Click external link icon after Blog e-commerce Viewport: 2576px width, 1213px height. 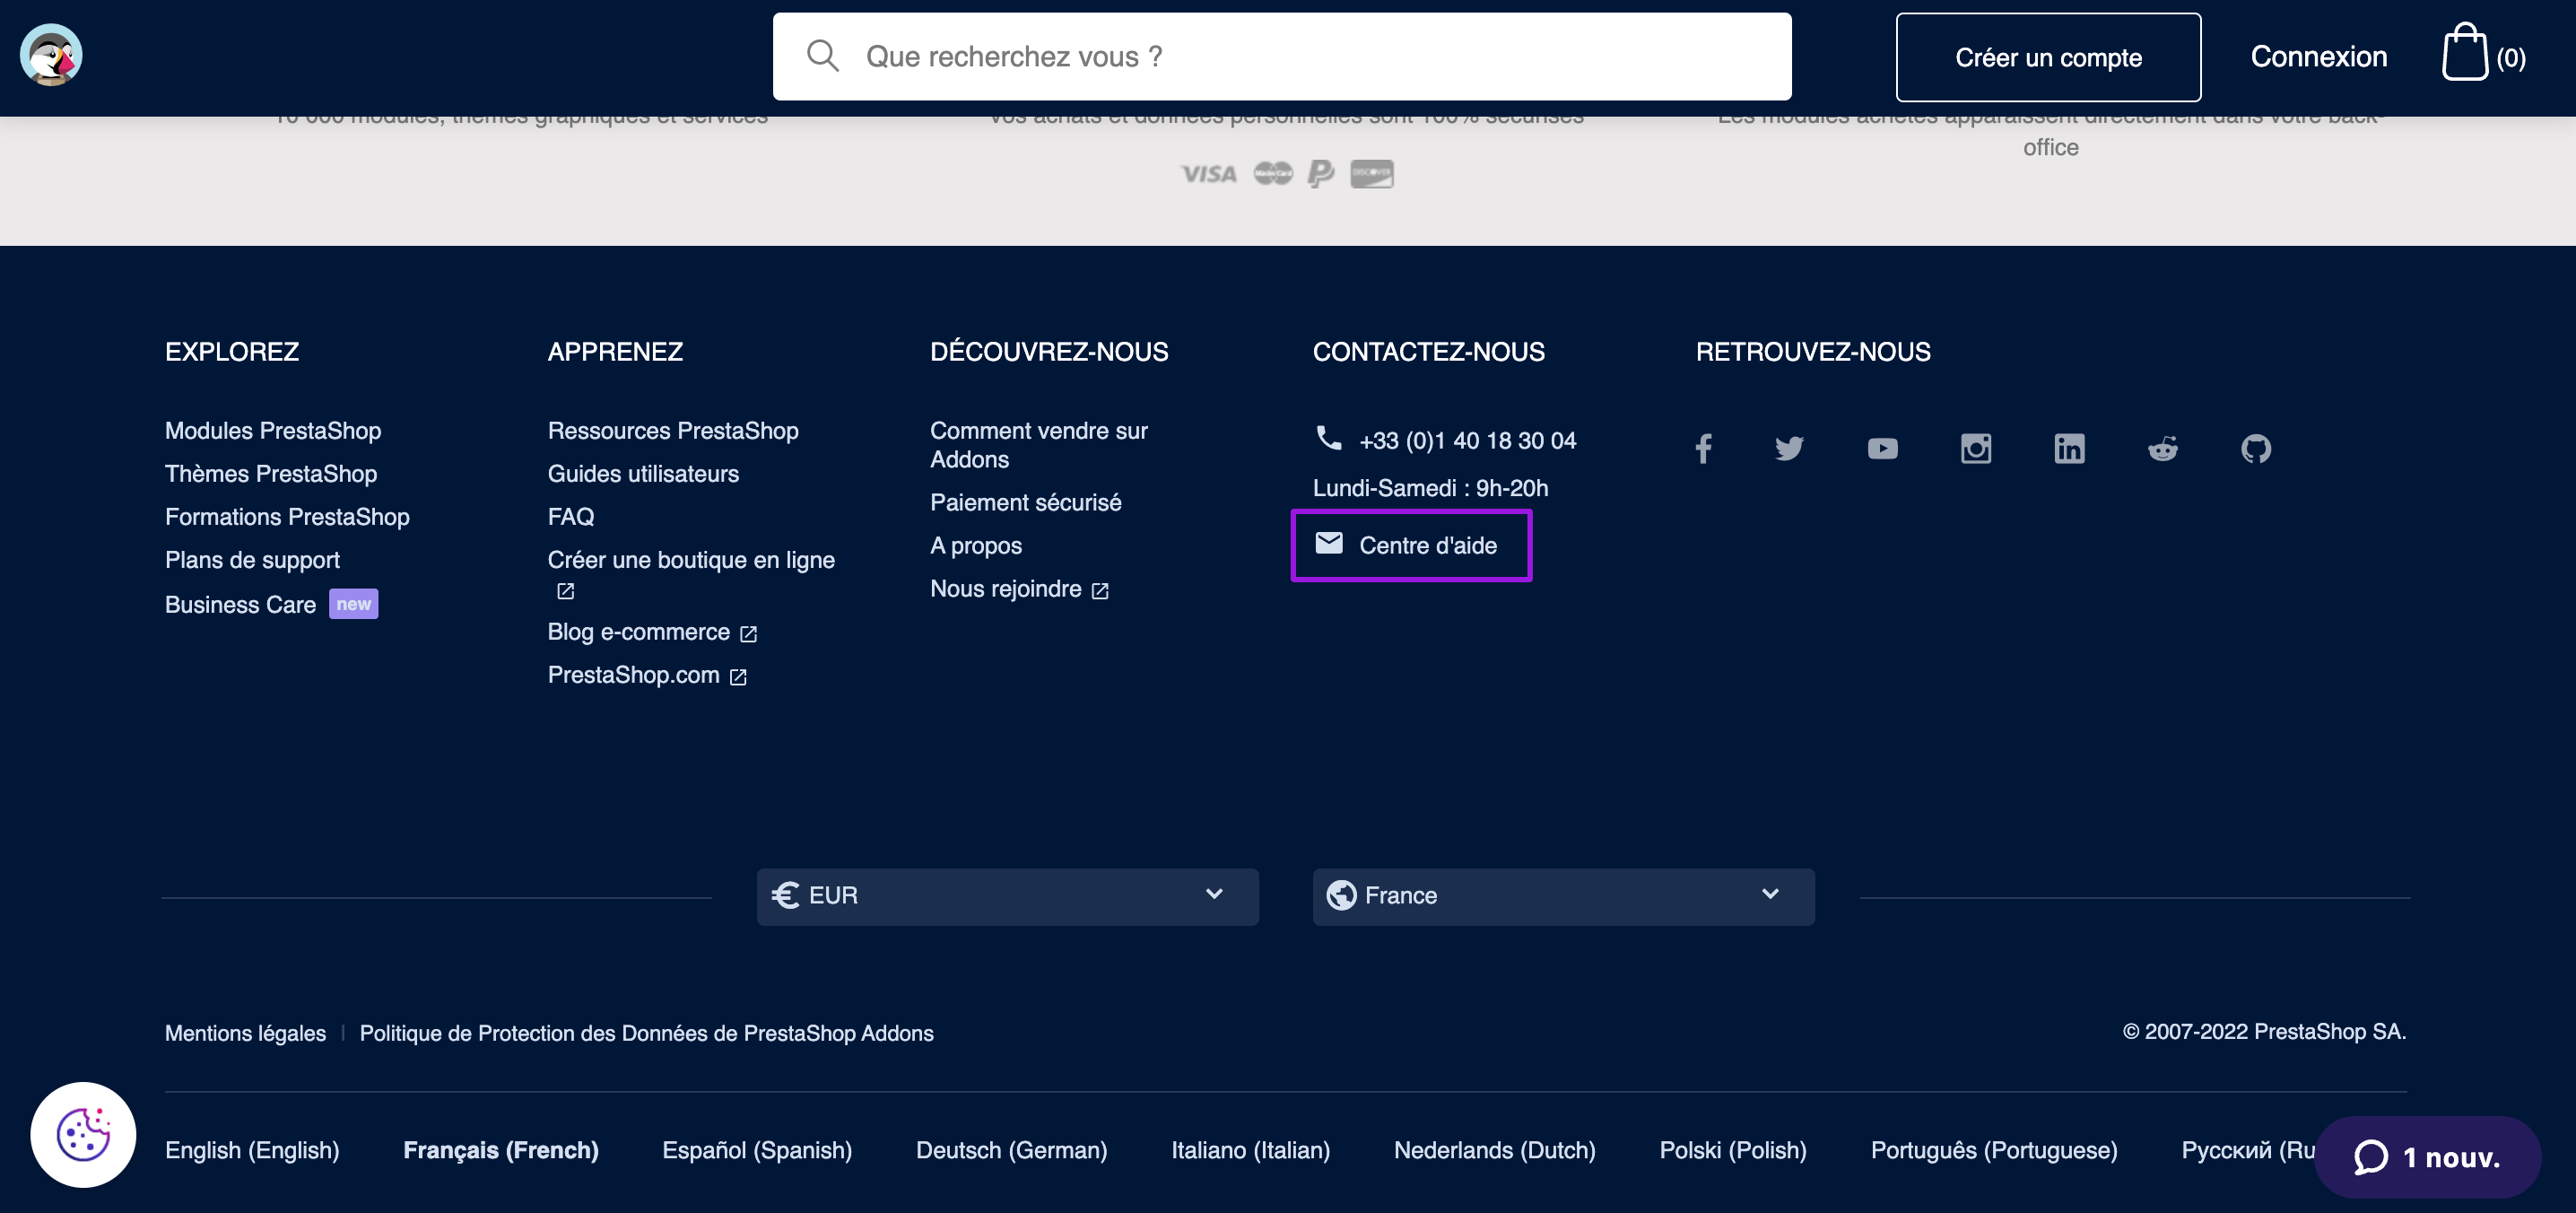748,633
